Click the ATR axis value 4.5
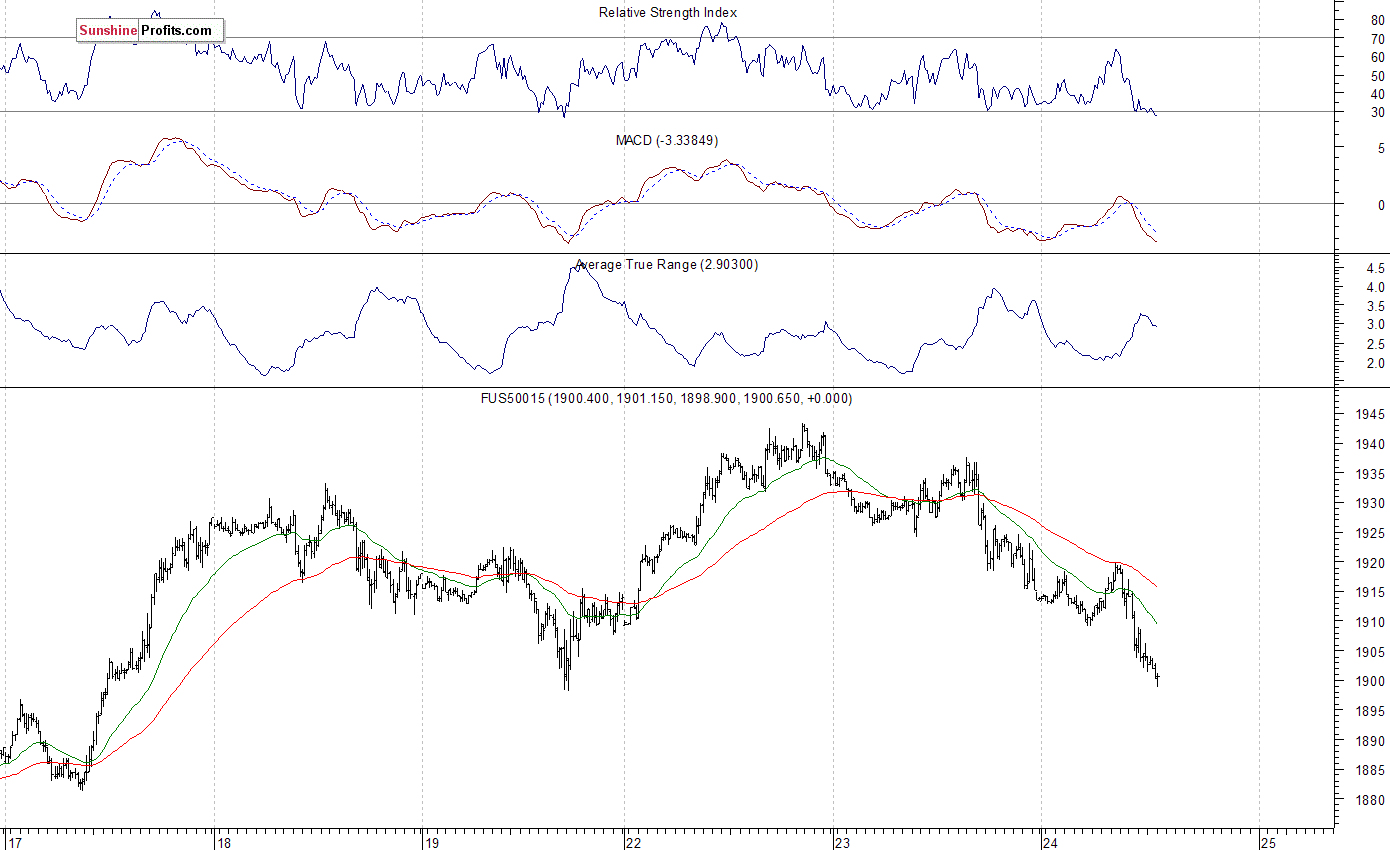Screen dimensions: 1390x850 tap(1374, 268)
